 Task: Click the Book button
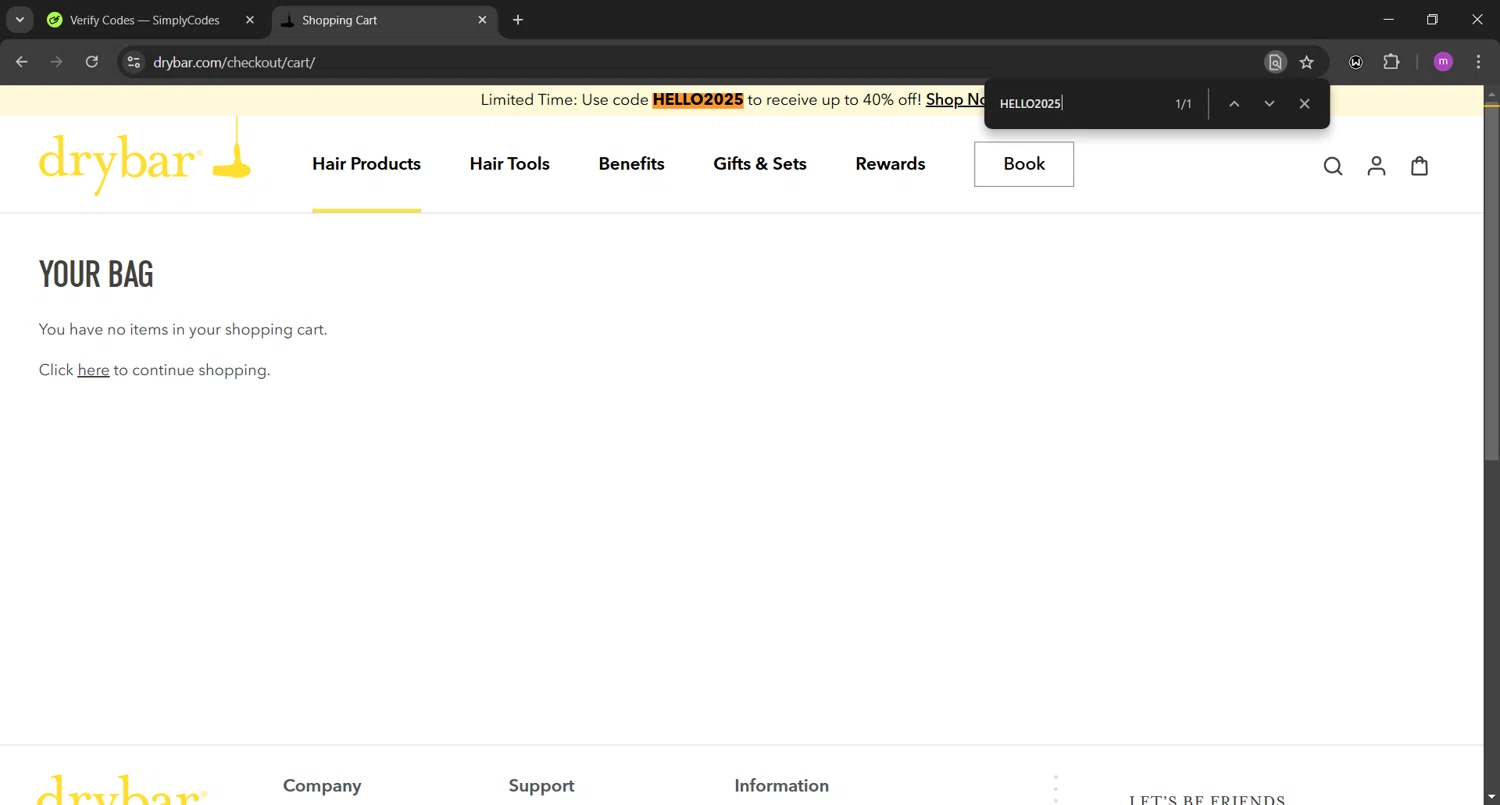click(x=1024, y=164)
